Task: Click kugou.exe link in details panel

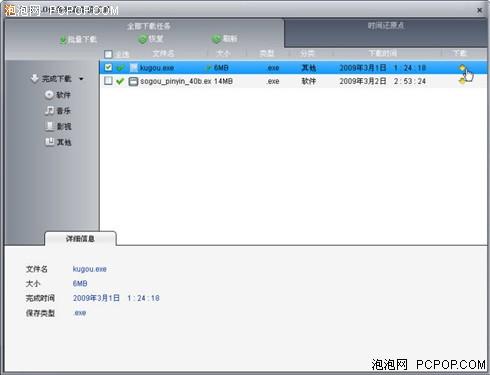Action: pyautogui.click(x=89, y=269)
